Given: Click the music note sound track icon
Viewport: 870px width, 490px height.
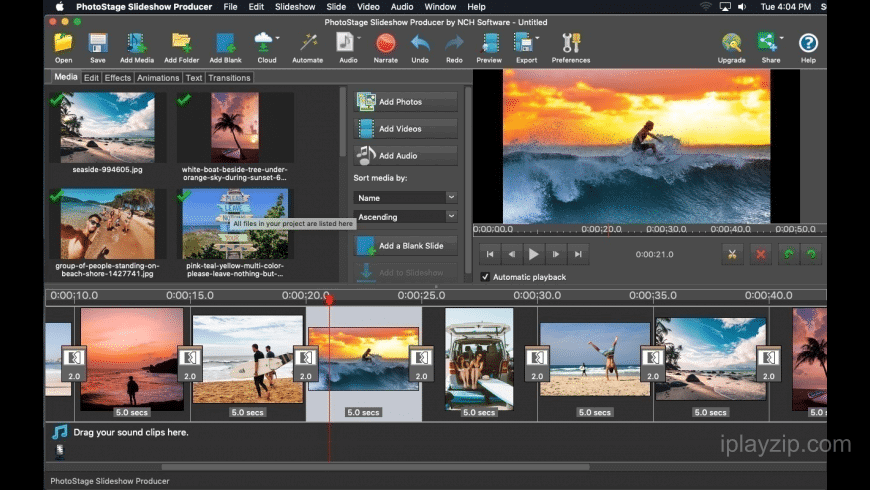Looking at the screenshot, I should pos(59,432).
